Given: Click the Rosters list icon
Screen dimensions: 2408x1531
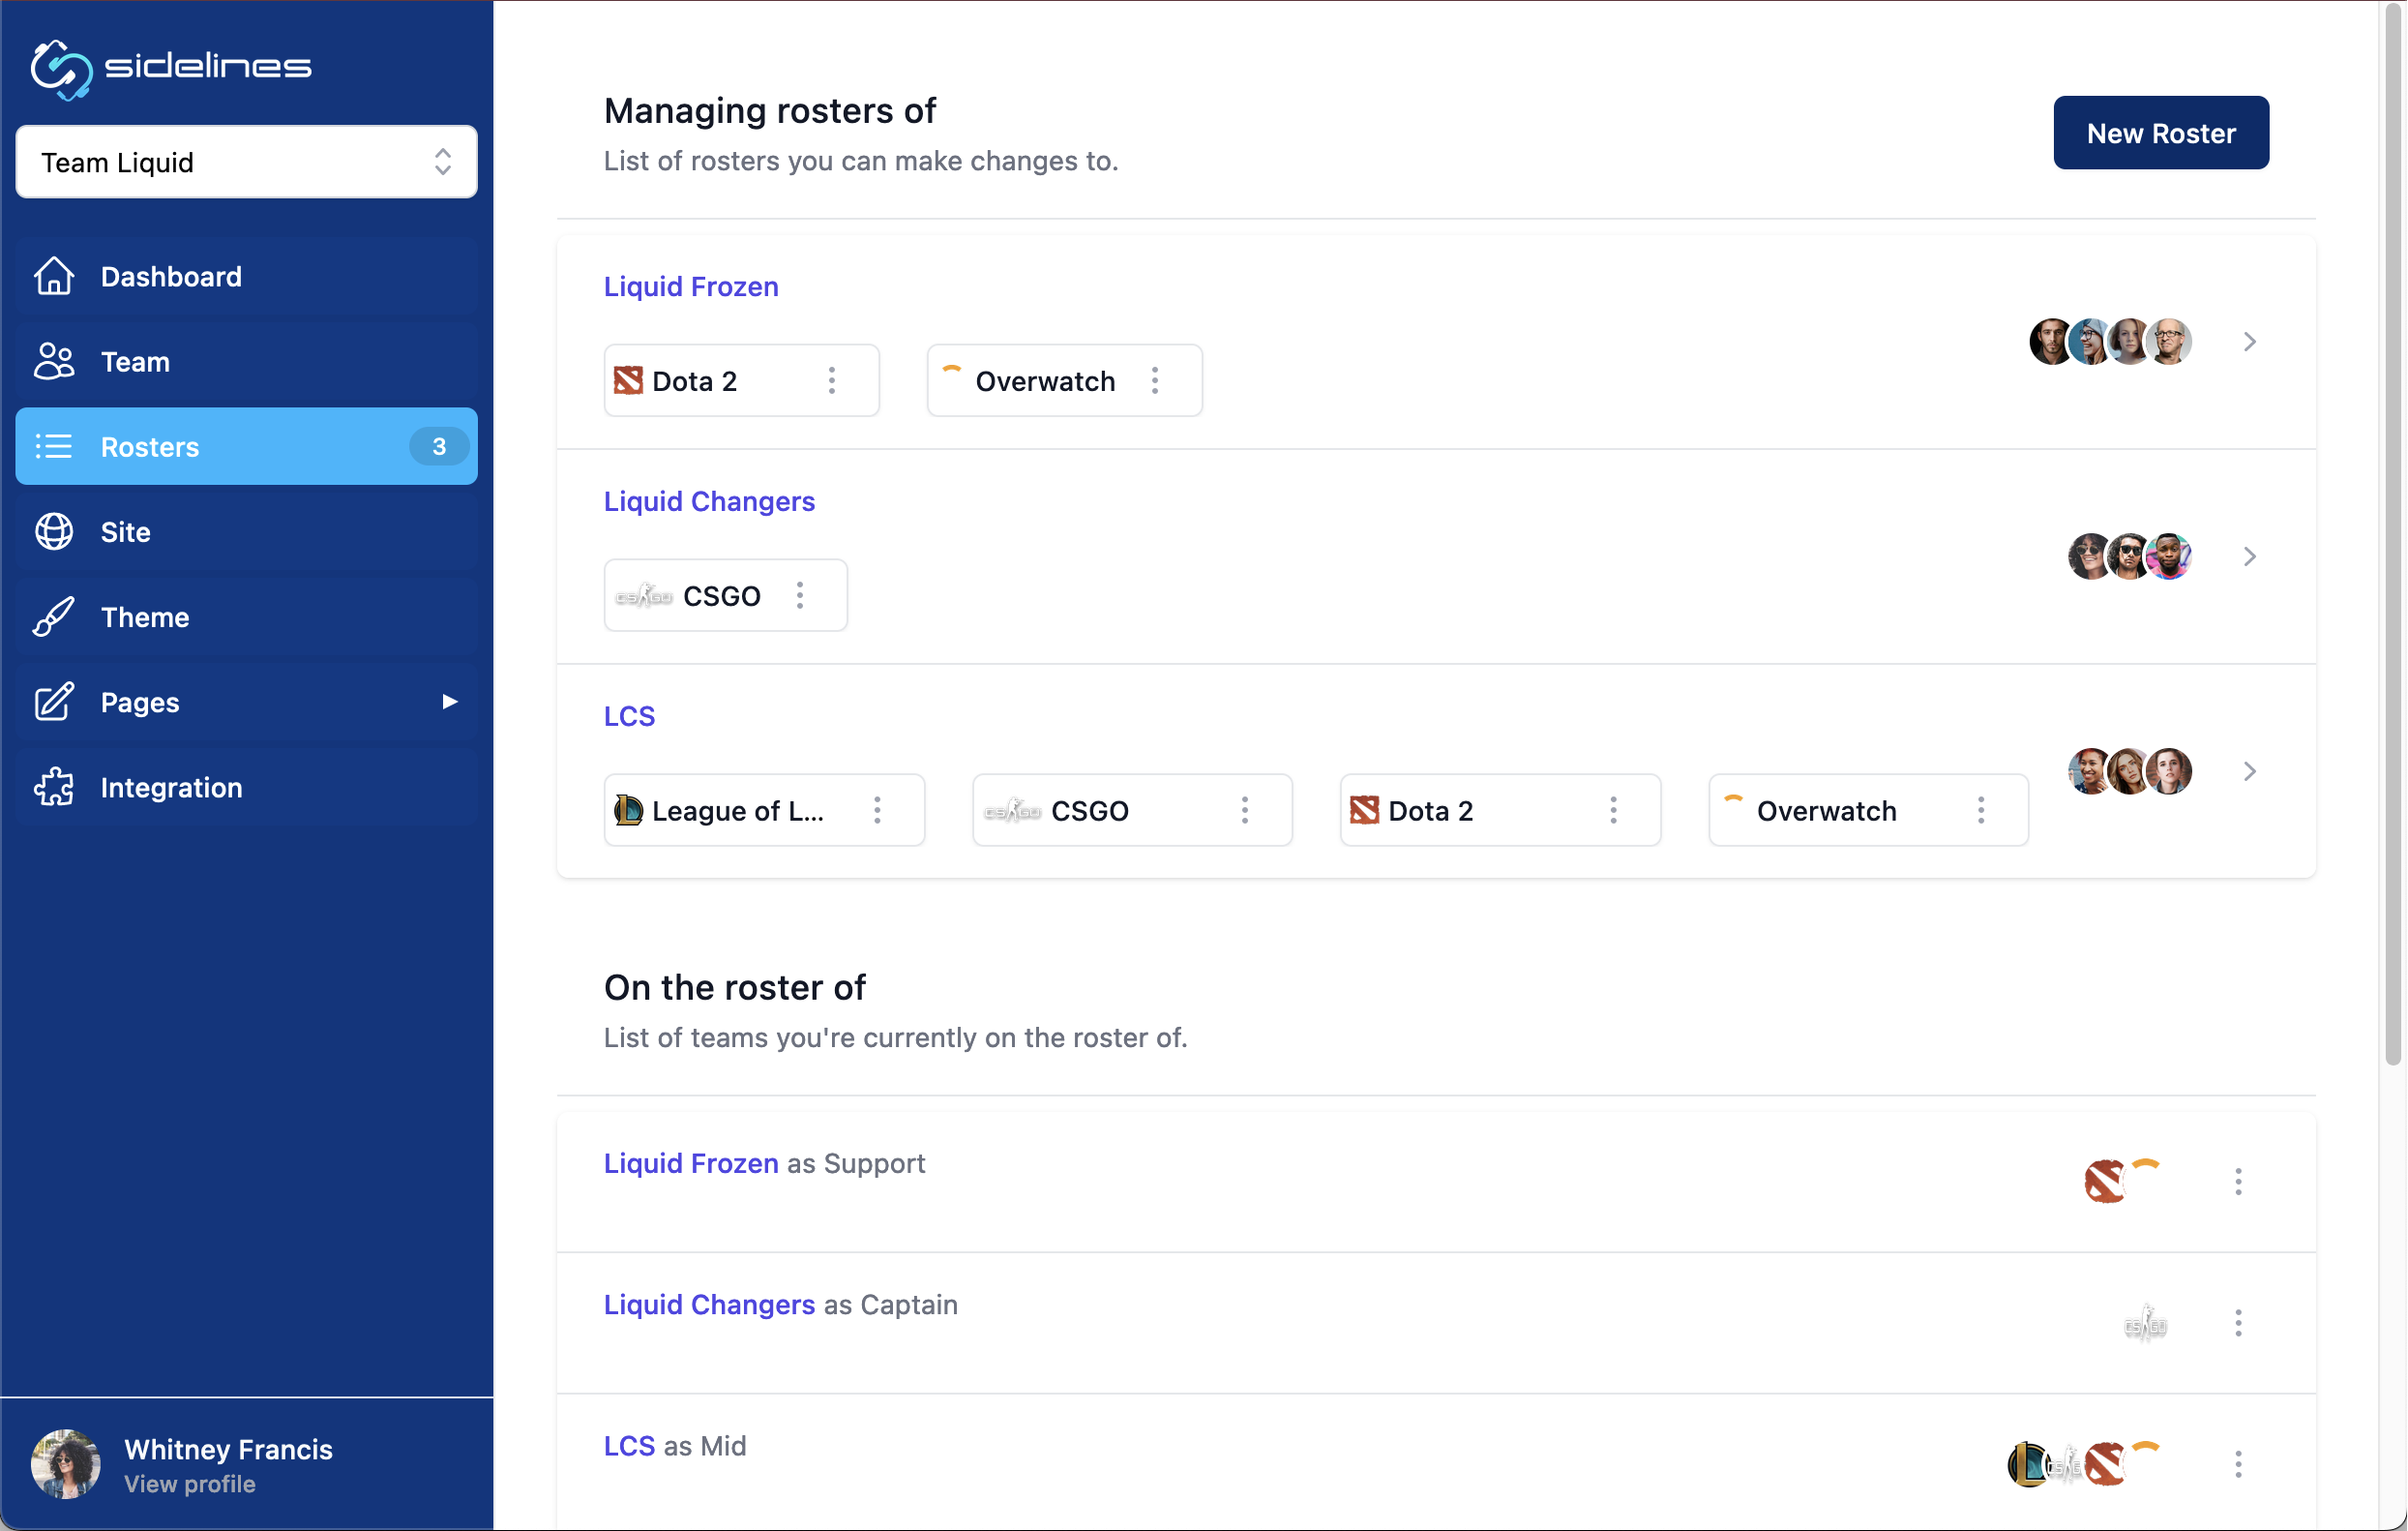Looking at the screenshot, I should tap(54, 447).
